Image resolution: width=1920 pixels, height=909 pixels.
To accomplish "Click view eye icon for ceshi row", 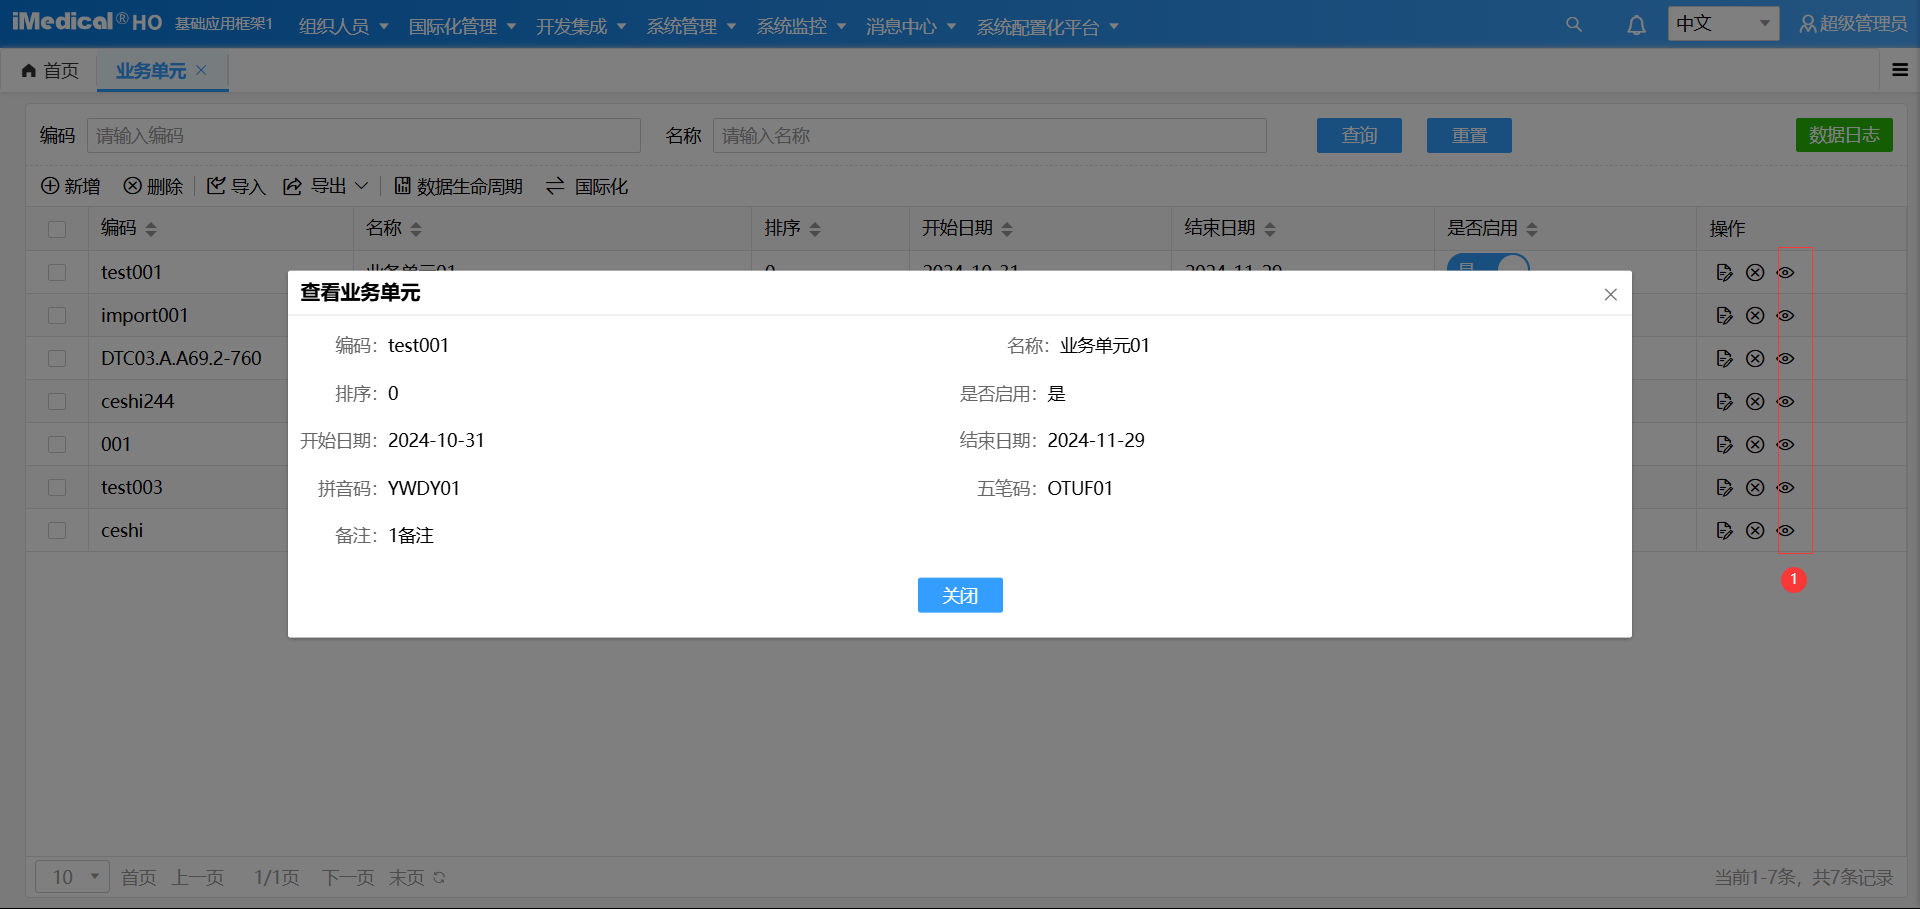I will pos(1785,530).
